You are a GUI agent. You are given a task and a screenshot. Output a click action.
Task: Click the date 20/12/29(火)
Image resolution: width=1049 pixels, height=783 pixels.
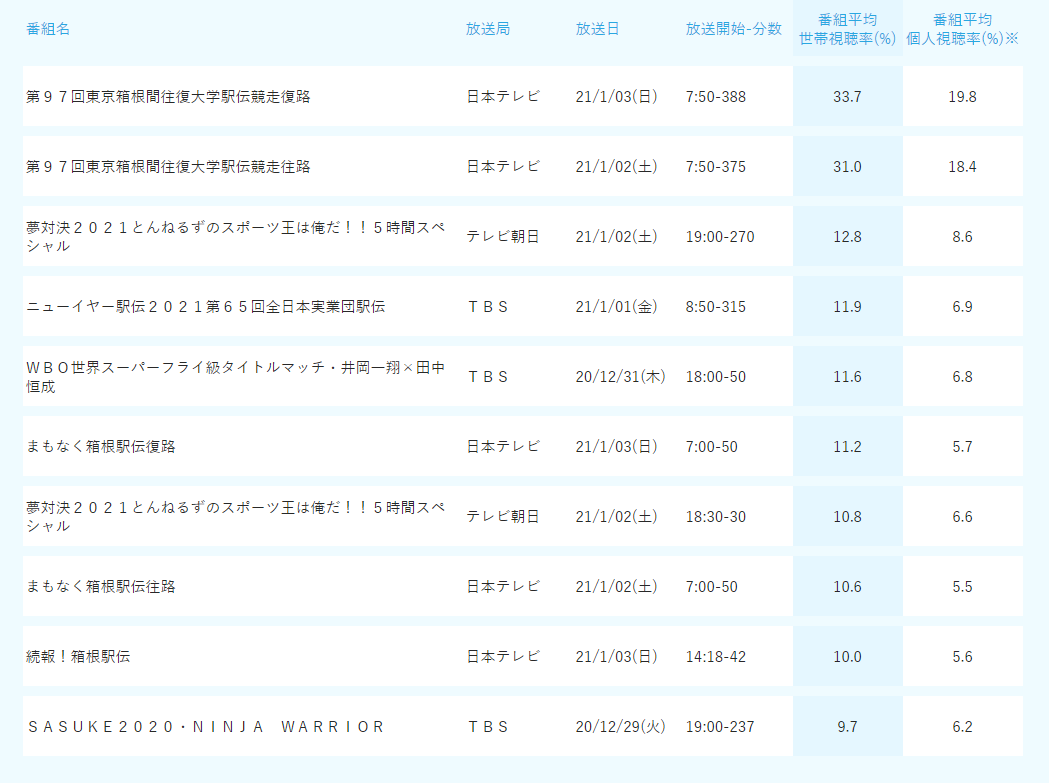620,727
